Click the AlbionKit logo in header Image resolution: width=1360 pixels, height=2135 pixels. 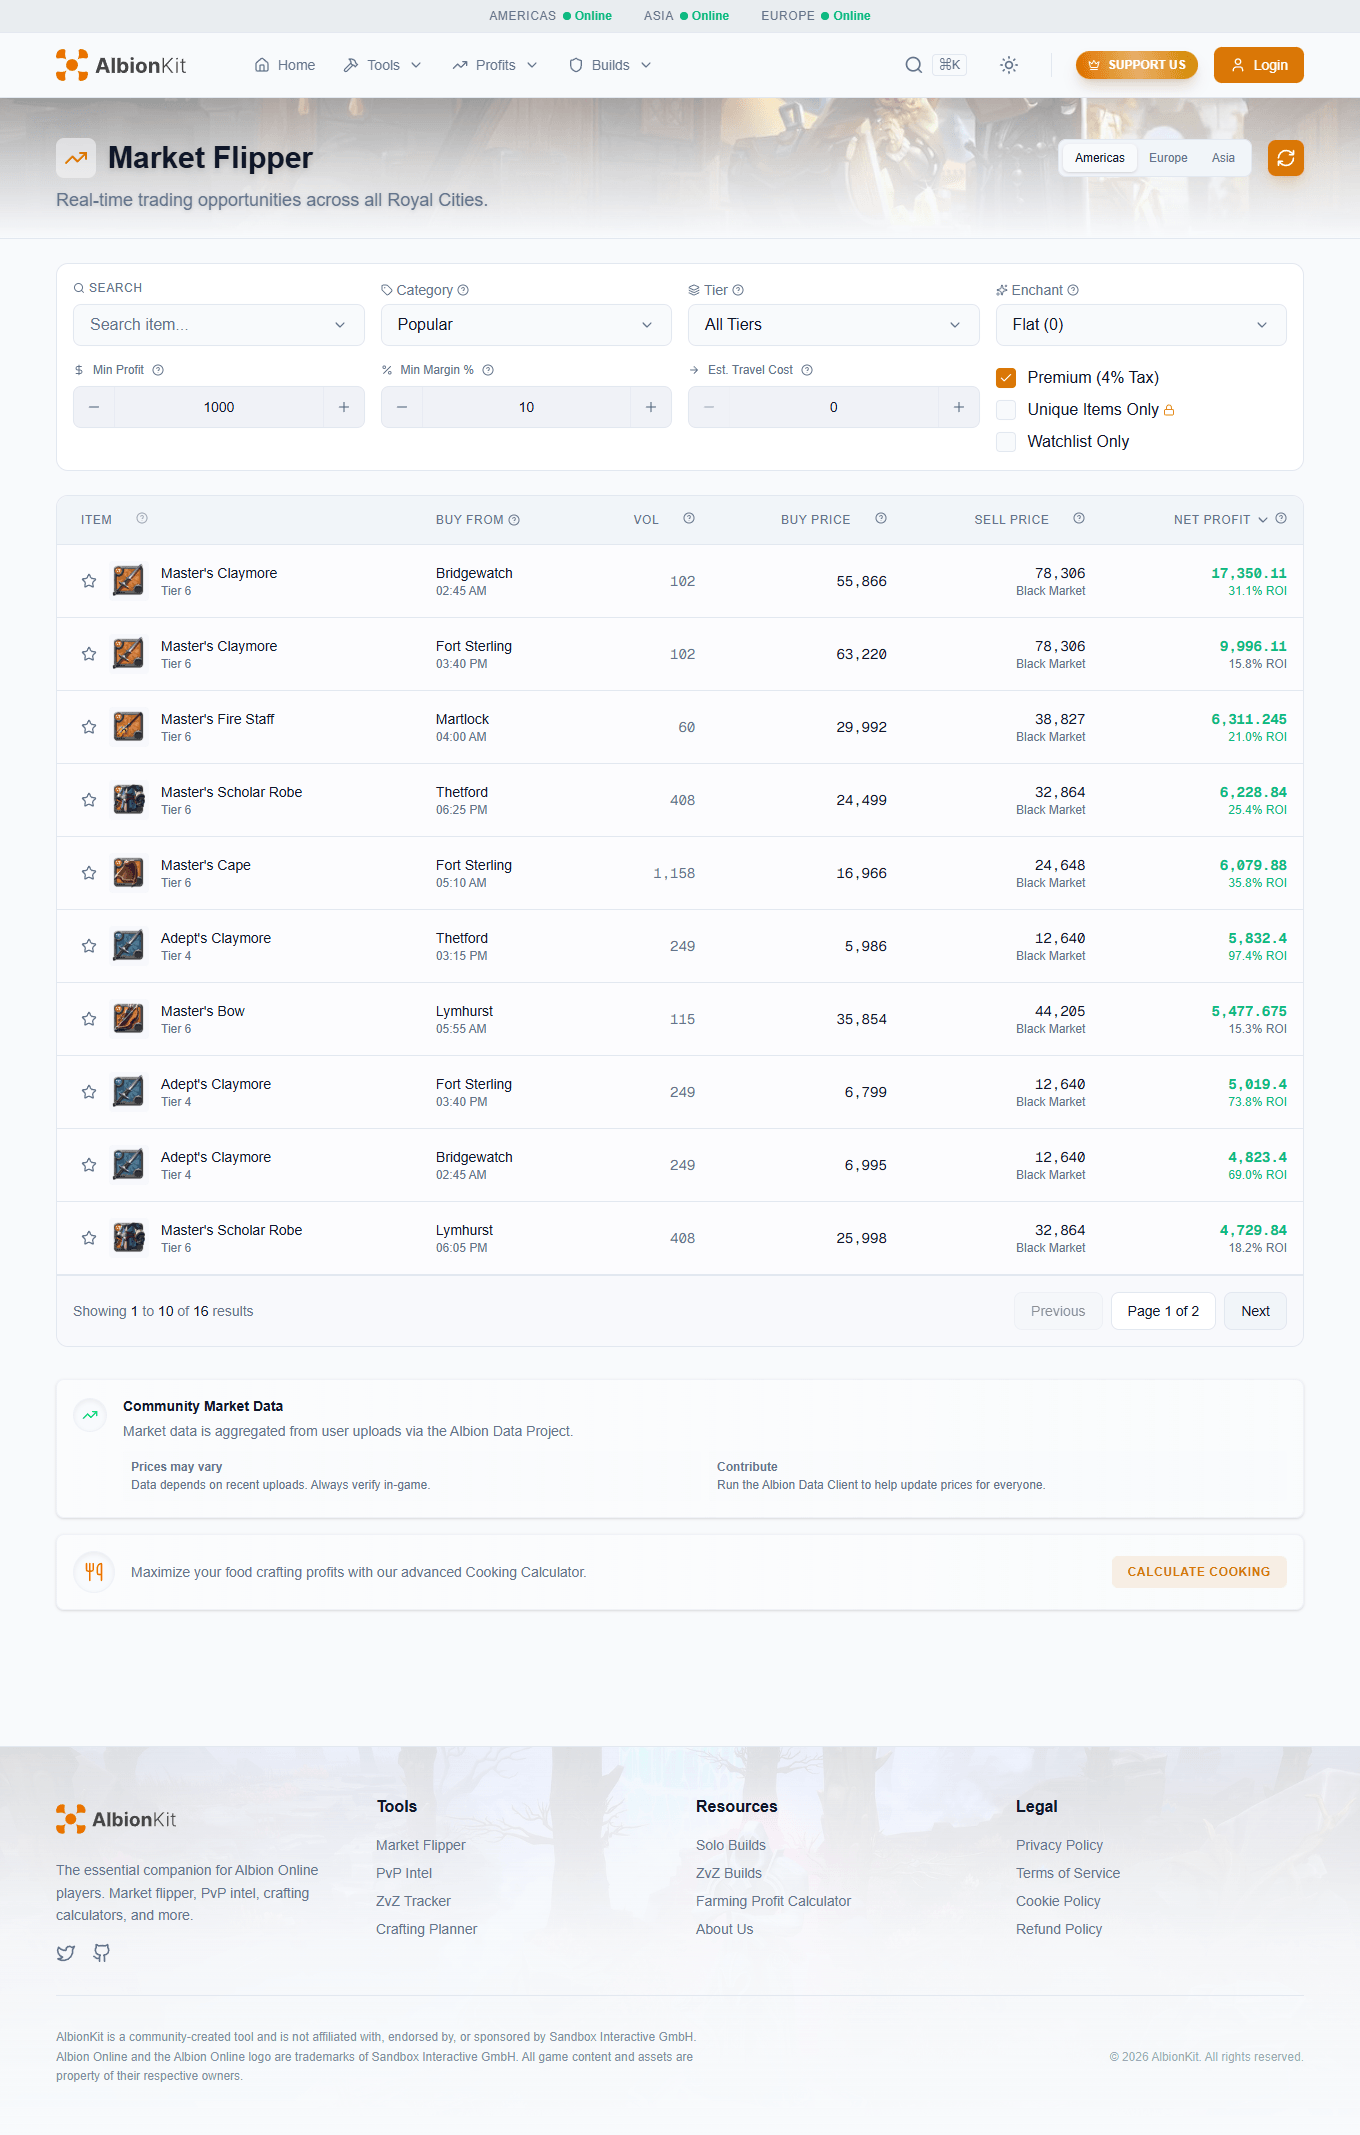(x=121, y=65)
